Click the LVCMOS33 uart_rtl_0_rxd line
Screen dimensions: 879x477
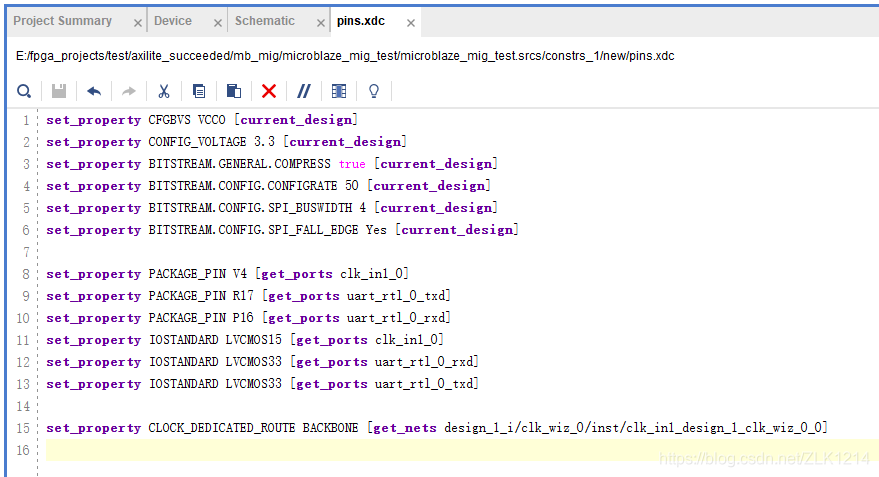(x=262, y=362)
